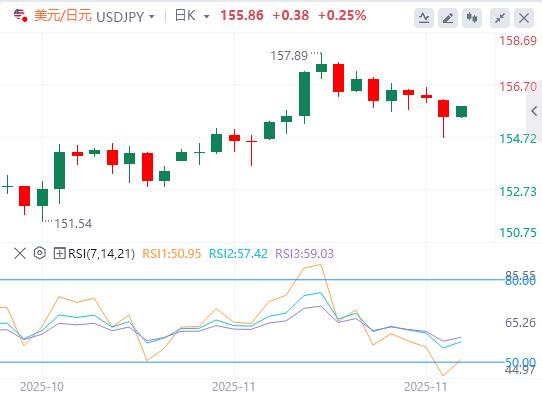
Task: Select the 151.54 low price marker
Action: (x=73, y=223)
